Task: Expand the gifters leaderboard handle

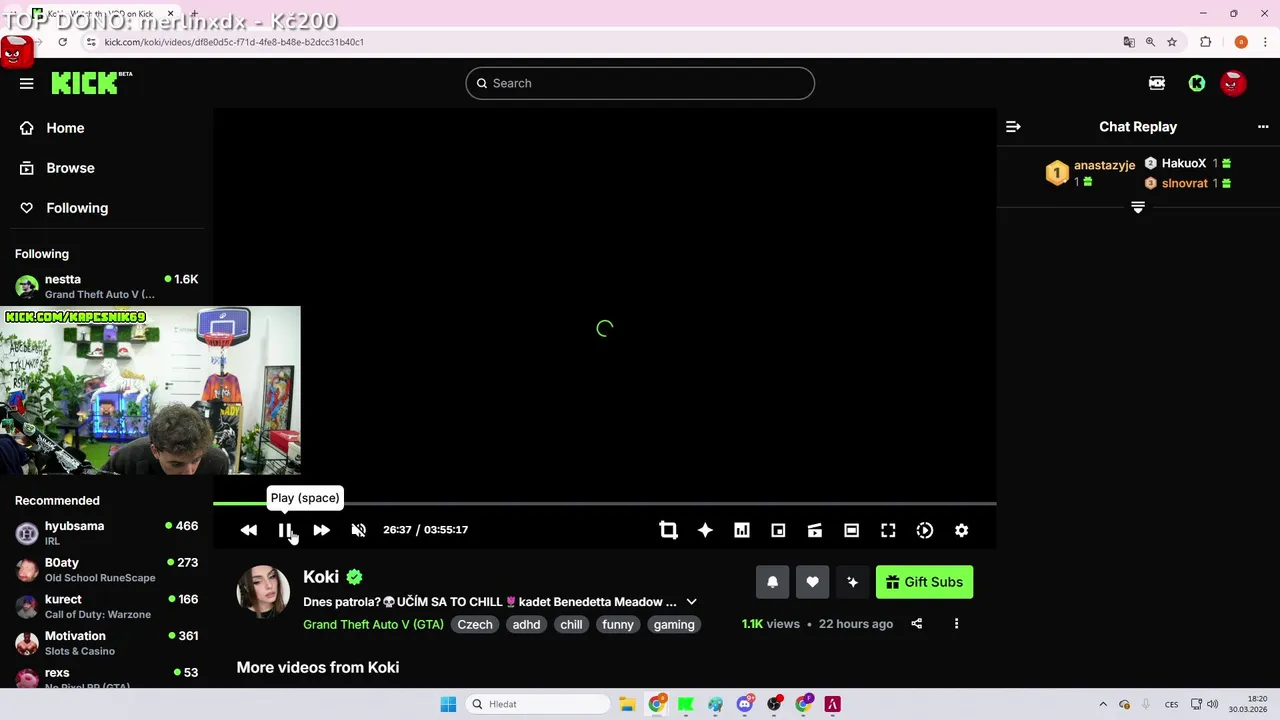Action: [1138, 207]
